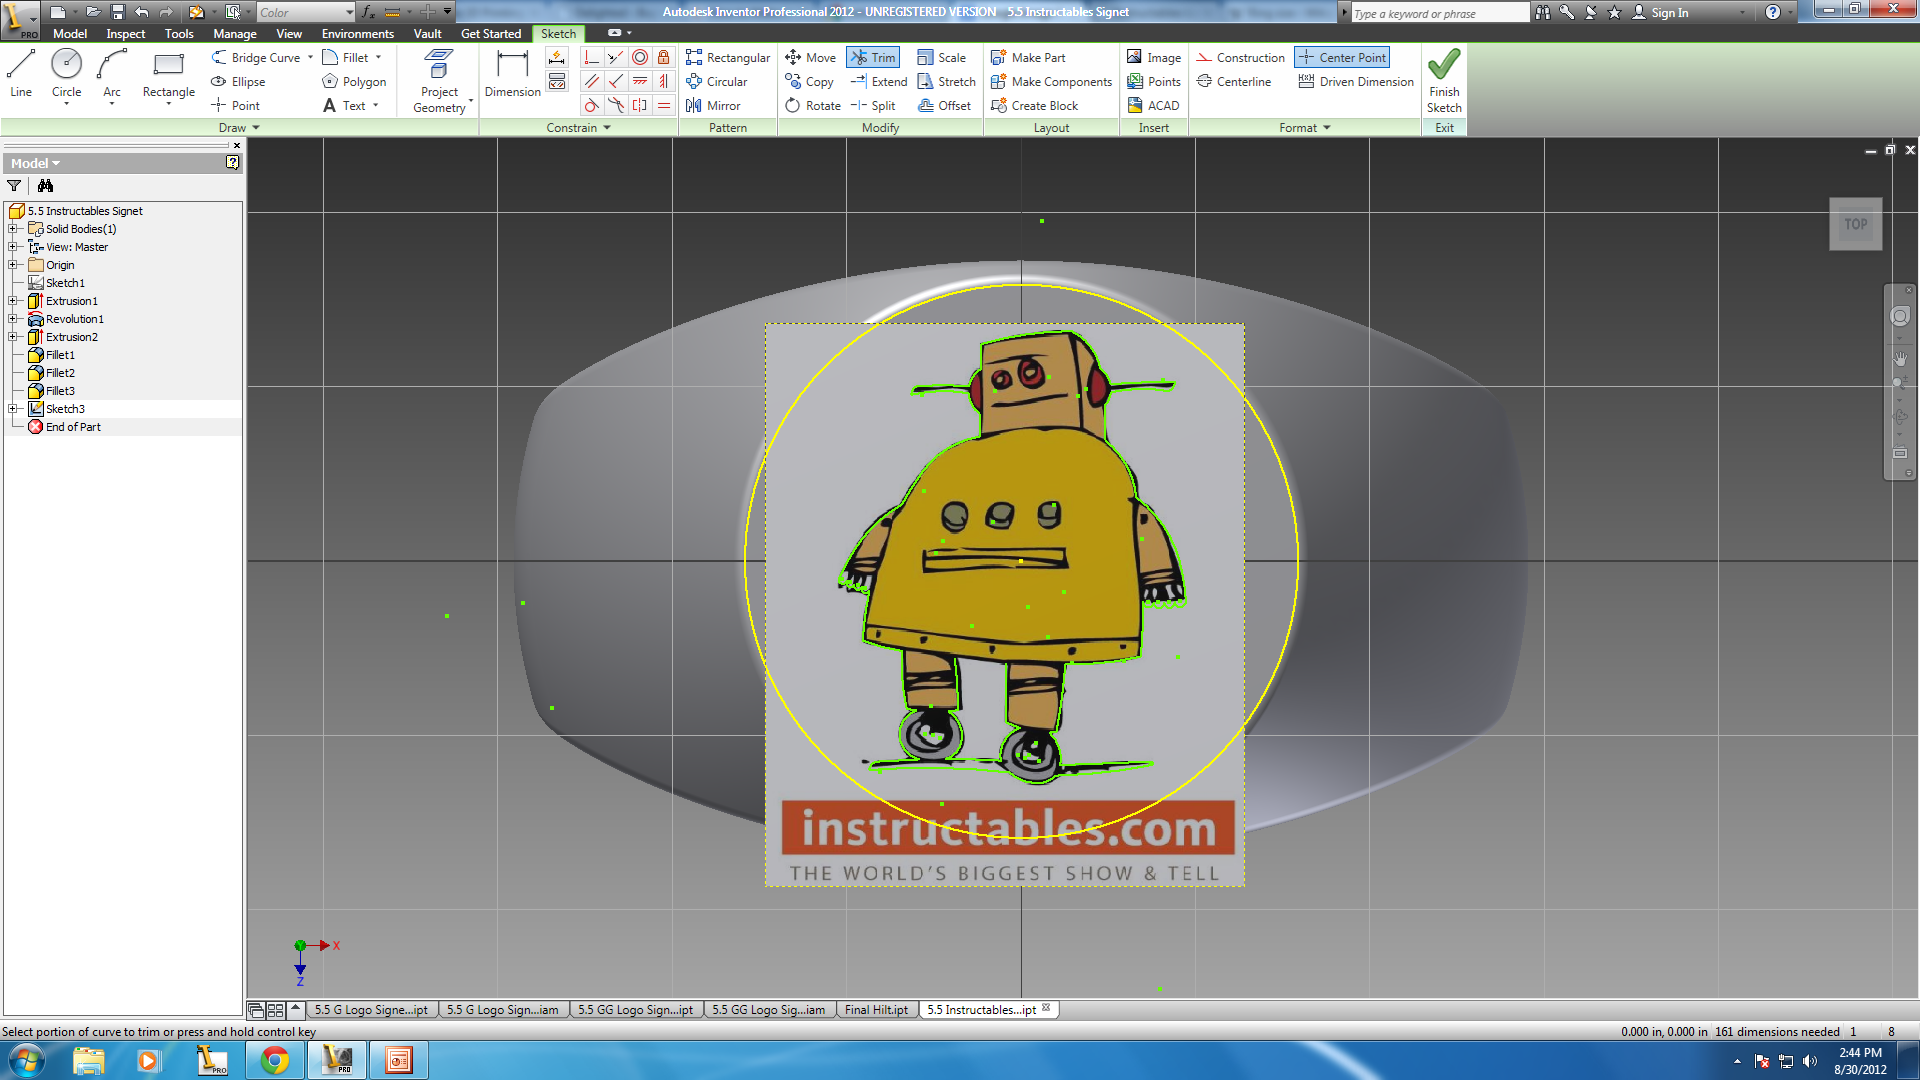This screenshot has height=1080, width=1920.
Task: Click the Windows Start button
Action: pos(26,1060)
